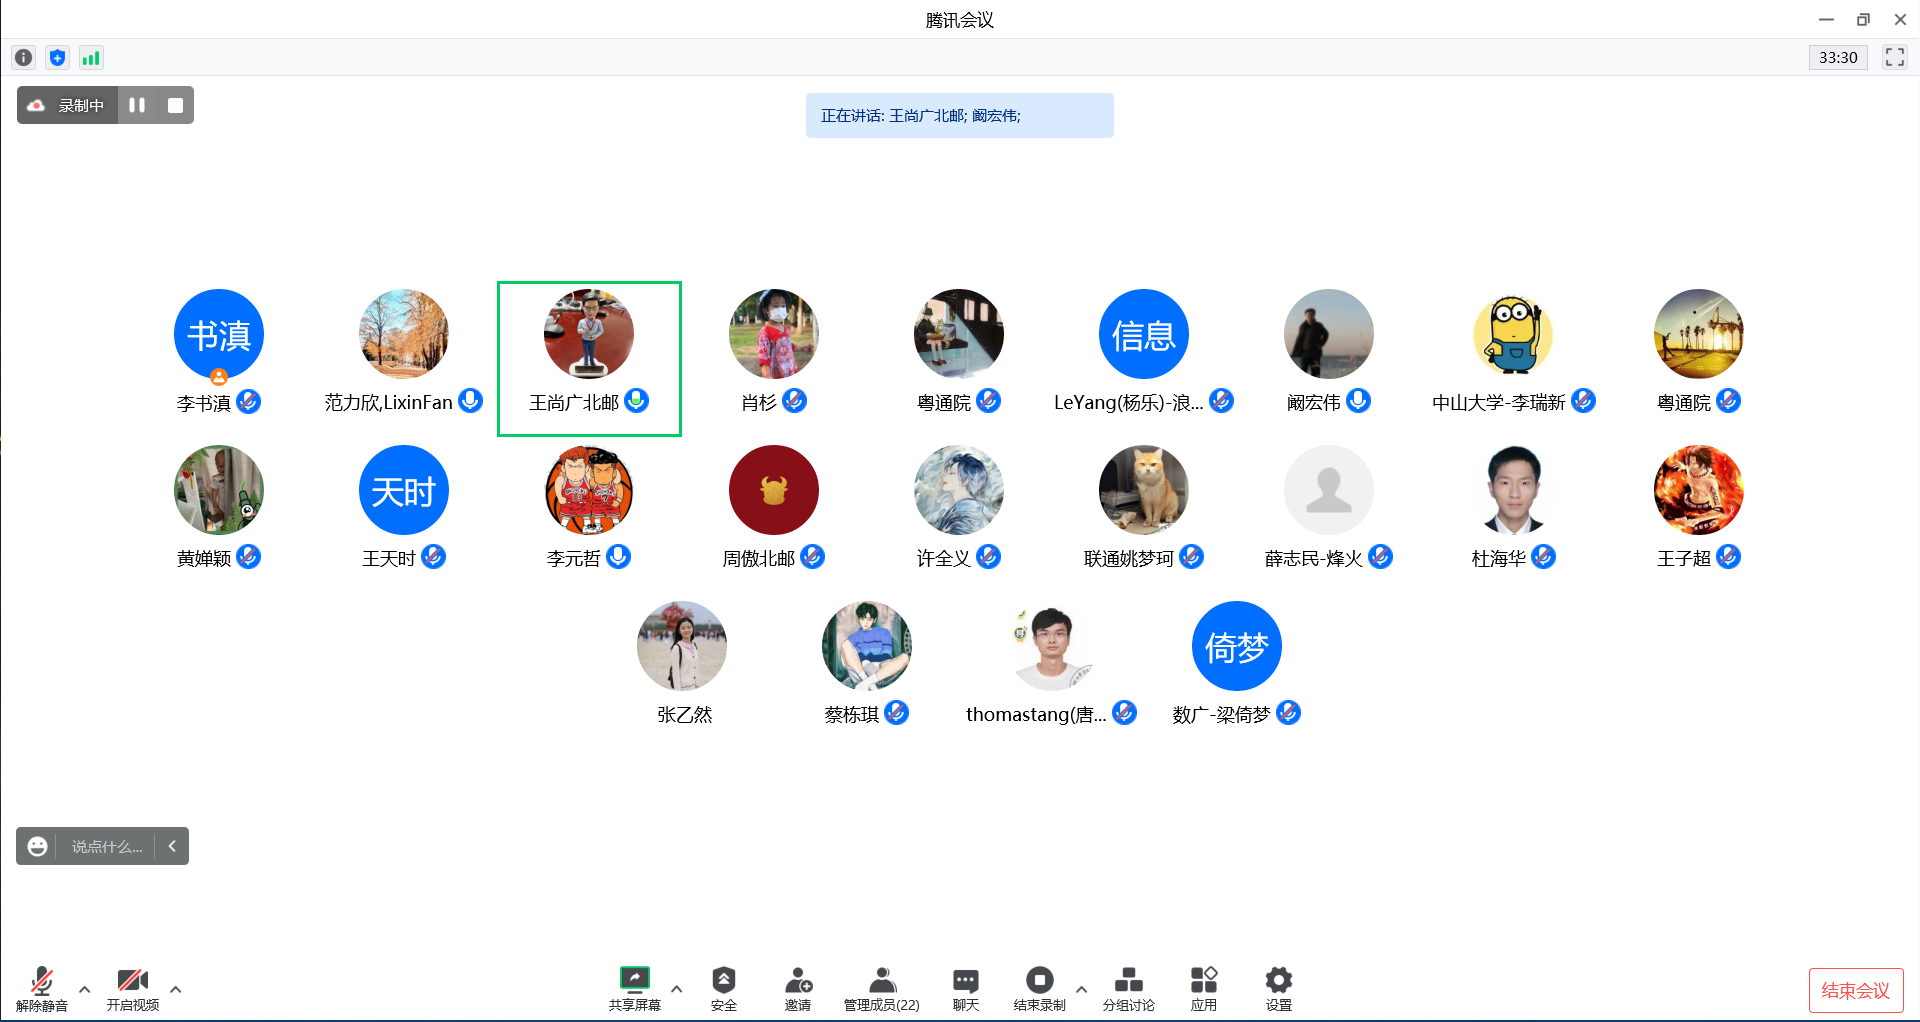Screen dimensions: 1920x1022
Task: Expand share options next to 共享屏幕
Action: [x=677, y=989]
